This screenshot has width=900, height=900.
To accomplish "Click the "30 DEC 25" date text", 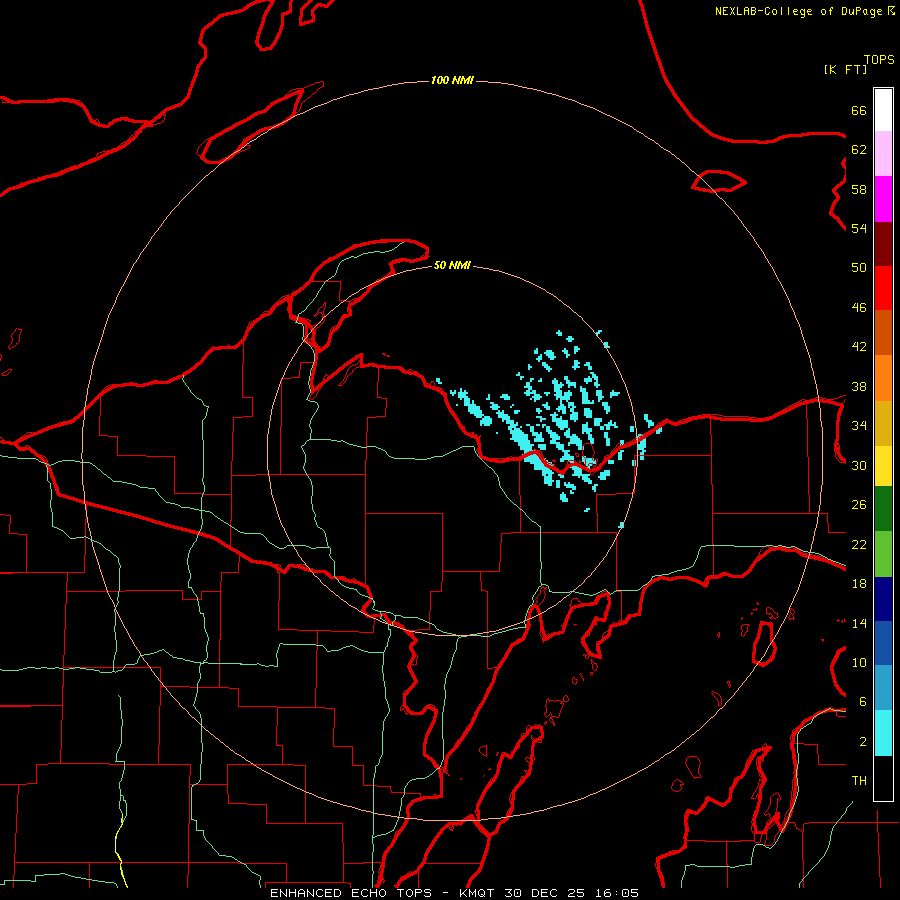I will point(545,893).
